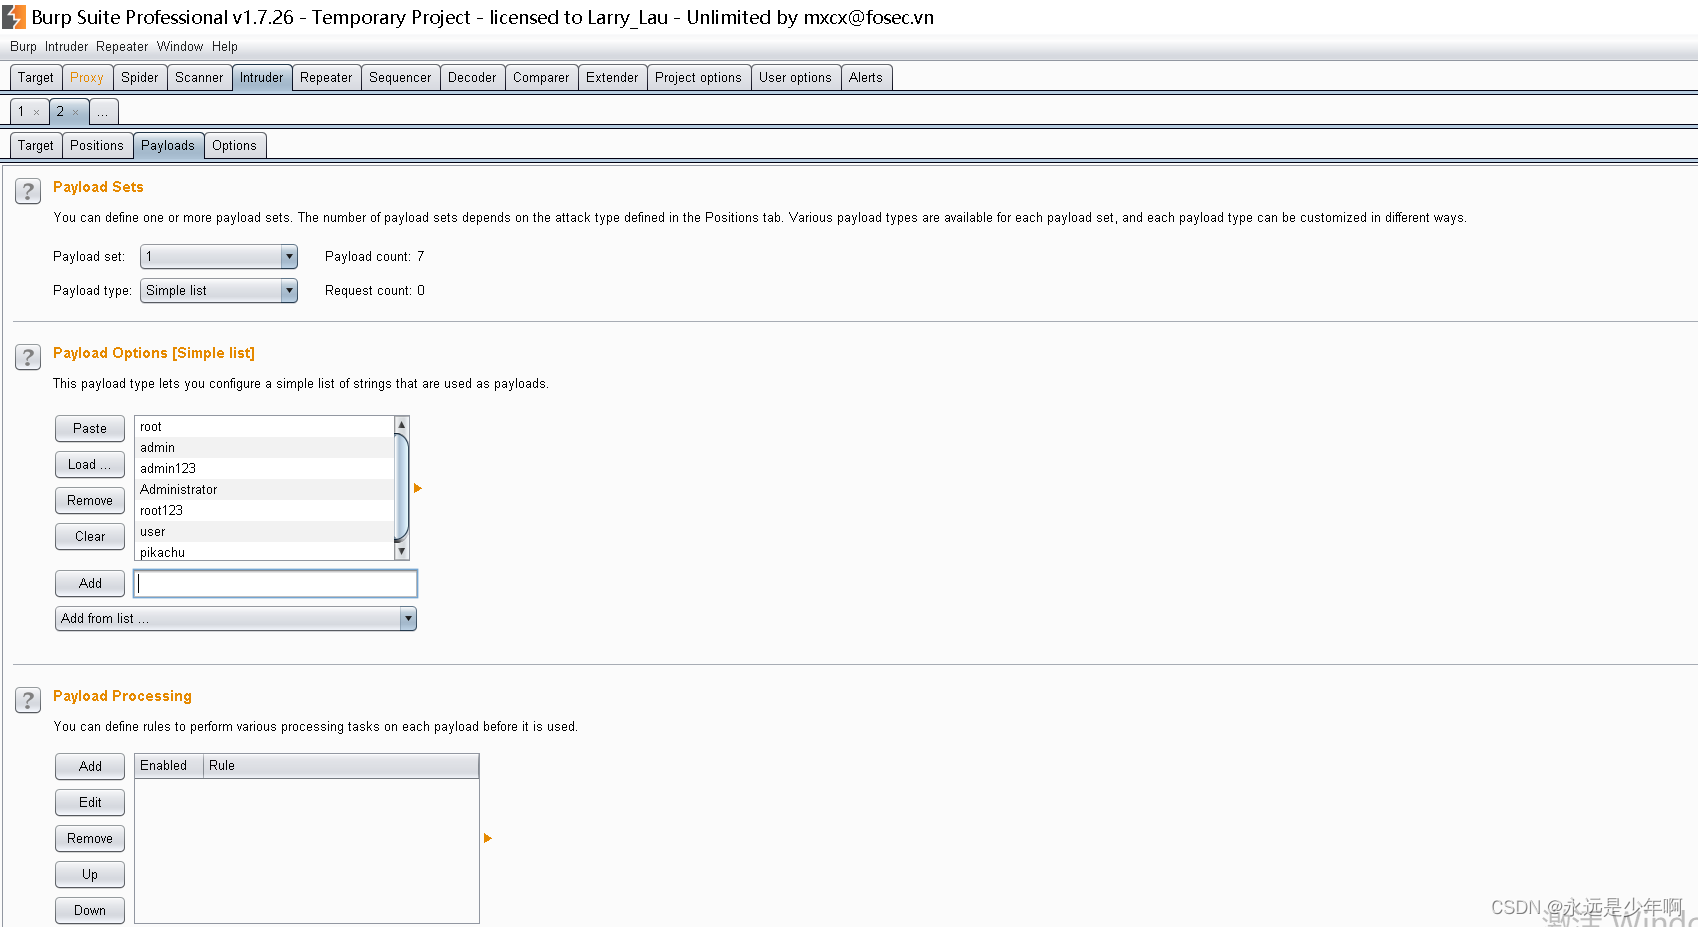Open the Alerts tab
Screen dimensions: 1698x927
pos(866,78)
